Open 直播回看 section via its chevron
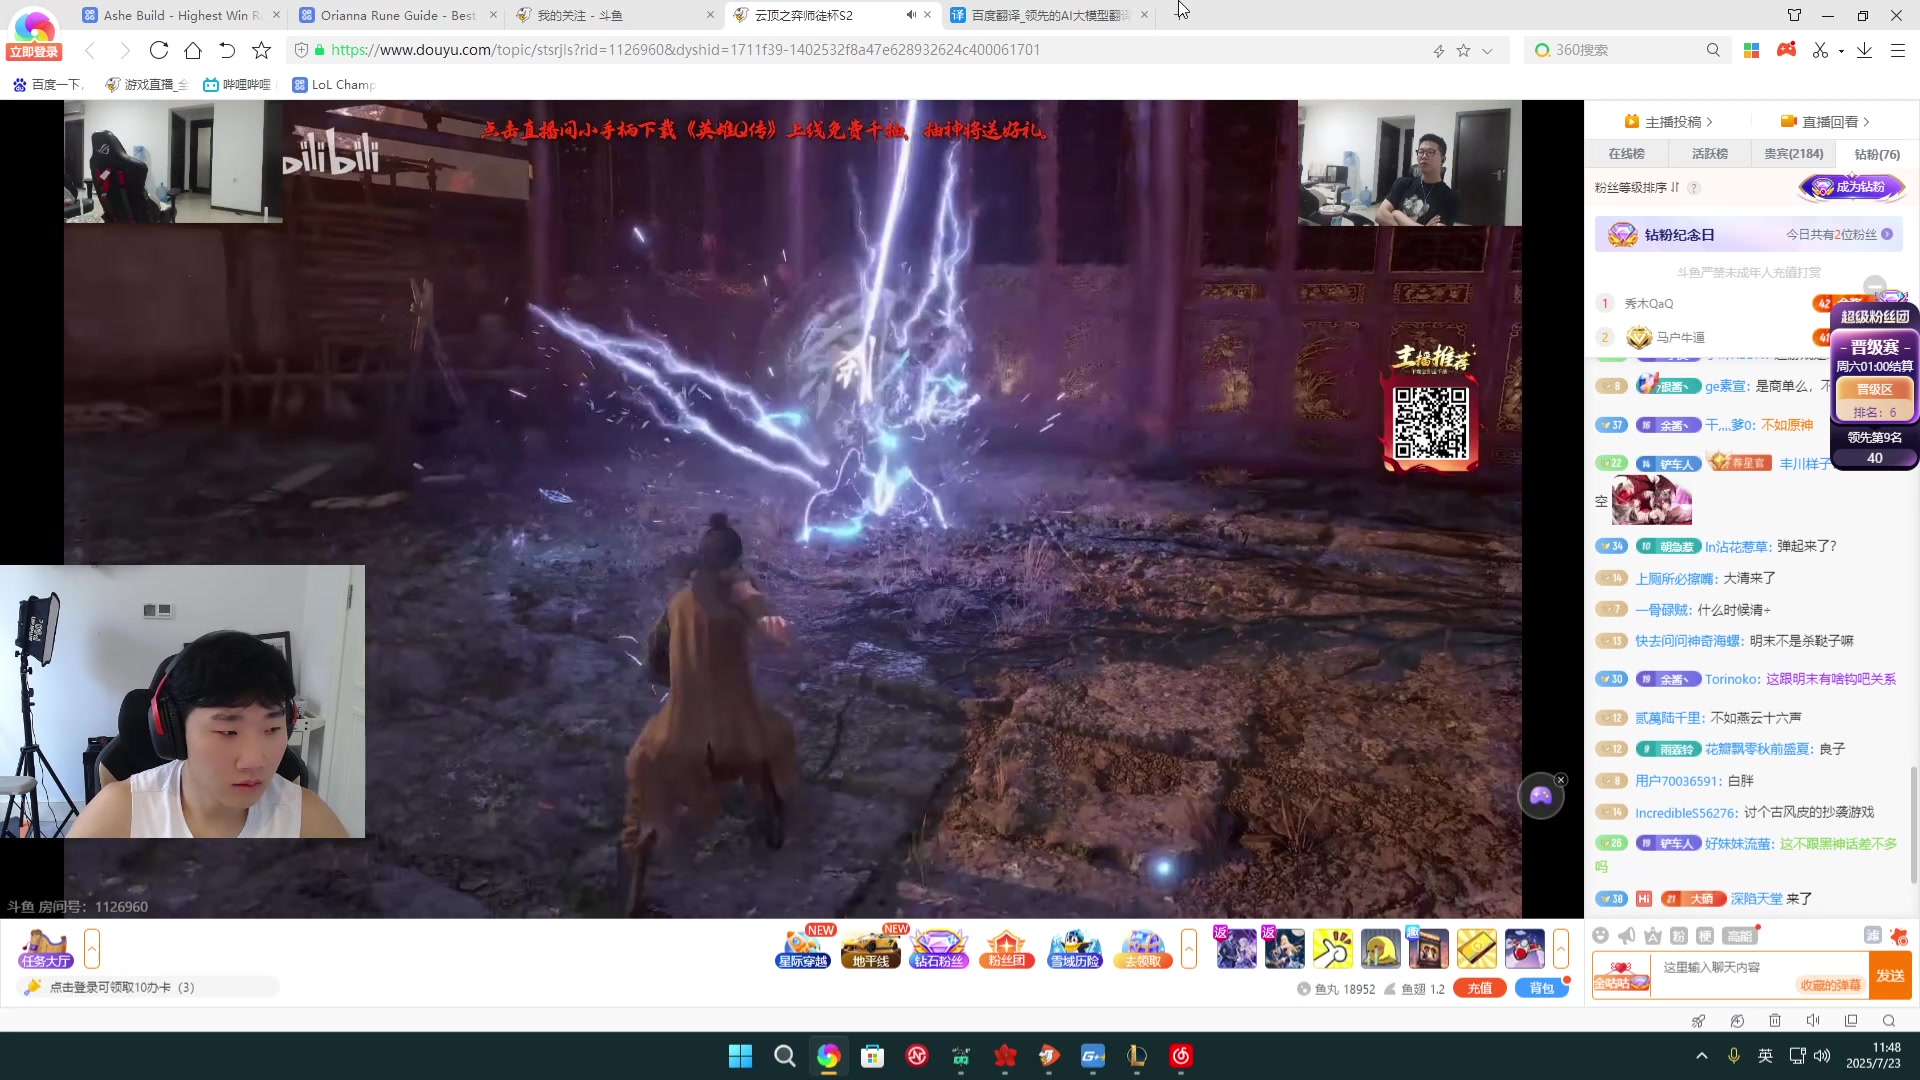Screen dimensions: 1920x1080 pos(1867,122)
